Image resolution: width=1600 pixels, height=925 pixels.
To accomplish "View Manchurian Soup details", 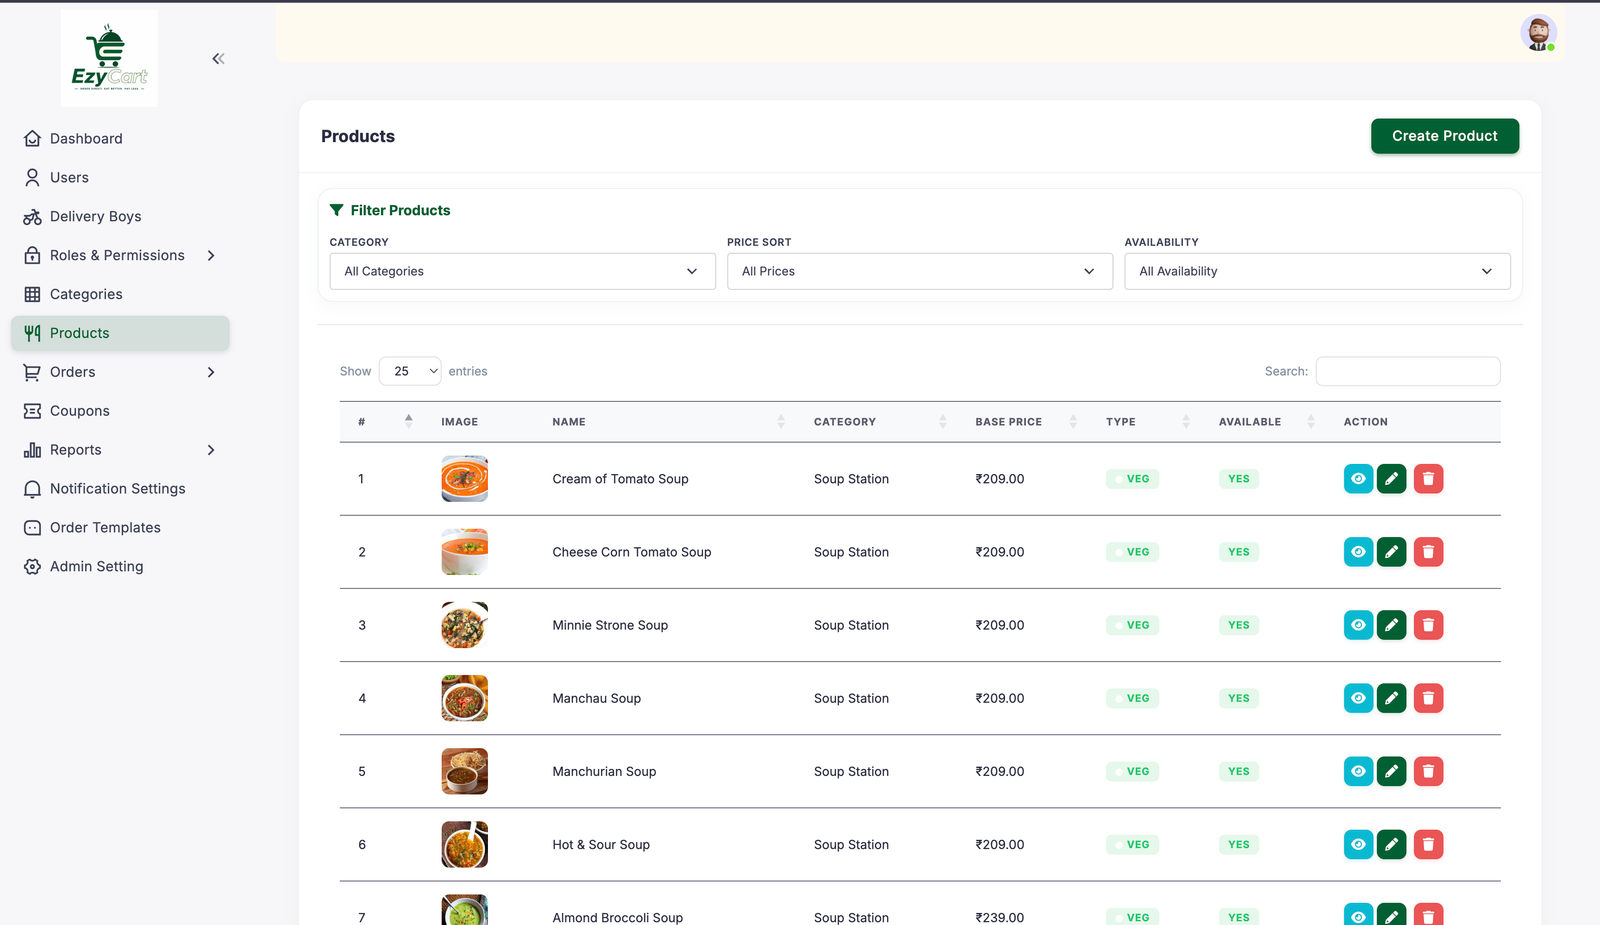I will pyautogui.click(x=1358, y=771).
